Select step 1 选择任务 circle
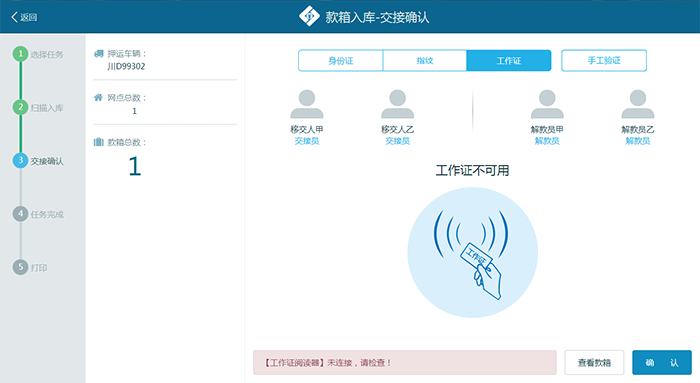Image resolution: width=700 pixels, height=383 pixels. coord(20,54)
